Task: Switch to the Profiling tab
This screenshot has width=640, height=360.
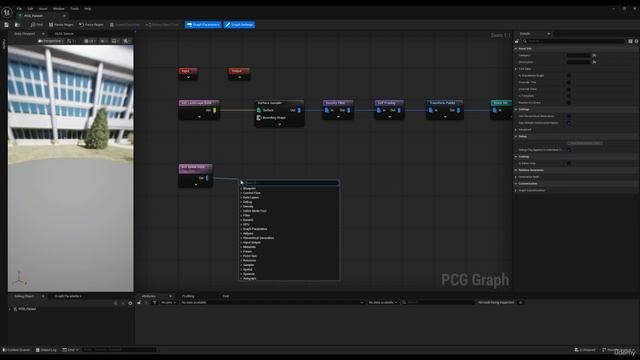Action: 188,296
